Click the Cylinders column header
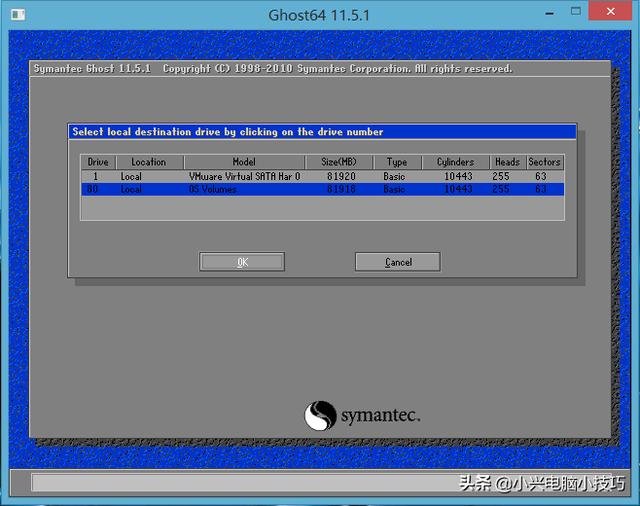640x506 pixels. coord(456,162)
